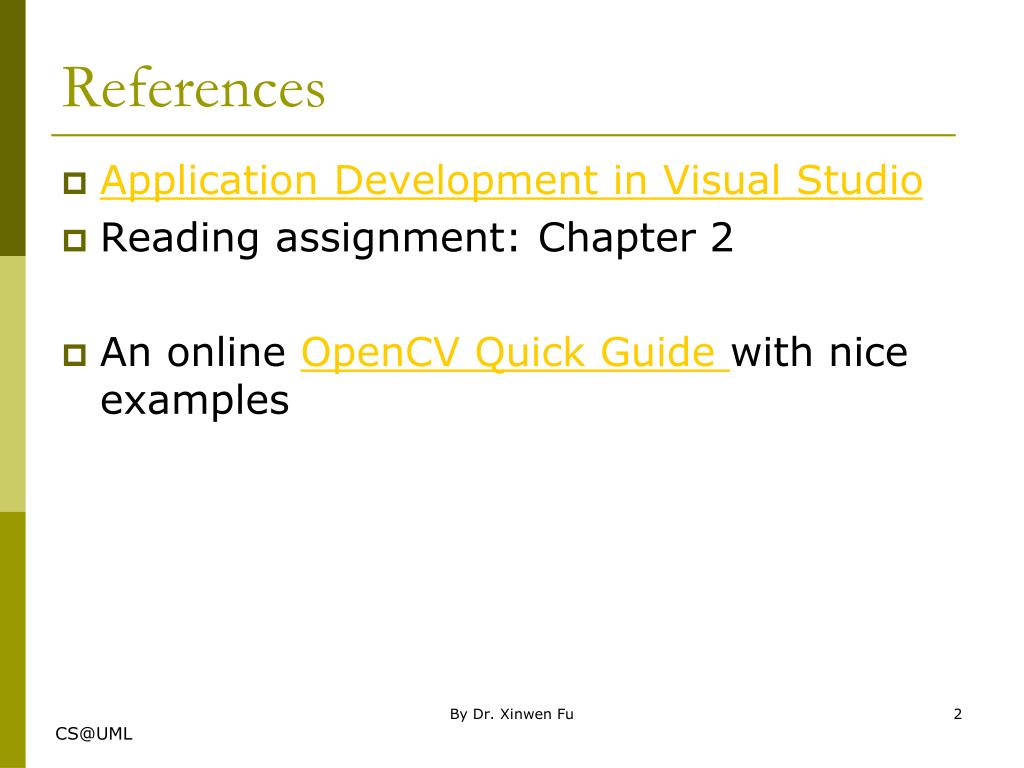Click the CS@UML footer text
The width and height of the screenshot is (1024, 768).
point(93,734)
